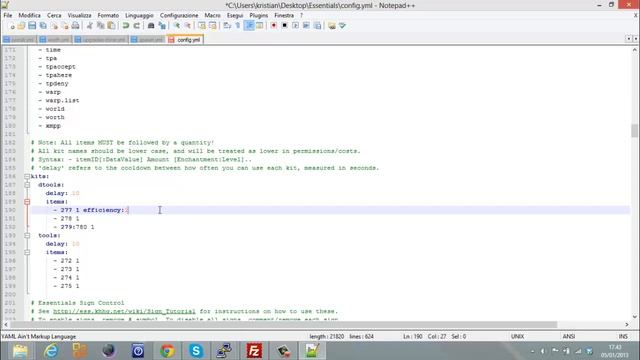The width and height of the screenshot is (640, 360).
Task: Open the Esegui menu
Action: [x=235, y=15]
